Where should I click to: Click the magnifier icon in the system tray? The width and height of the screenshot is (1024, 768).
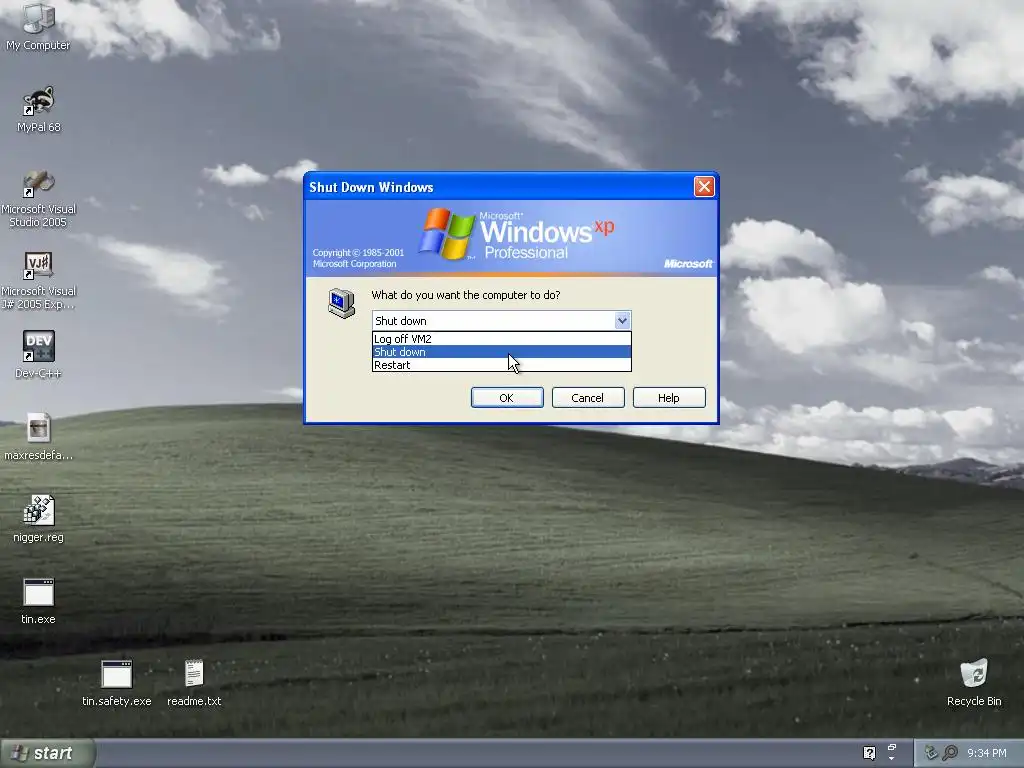[x=950, y=753]
